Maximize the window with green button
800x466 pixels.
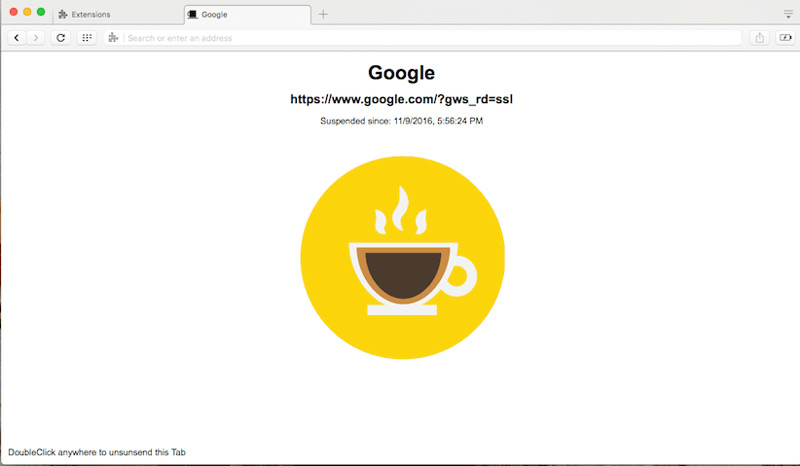[x=41, y=12]
